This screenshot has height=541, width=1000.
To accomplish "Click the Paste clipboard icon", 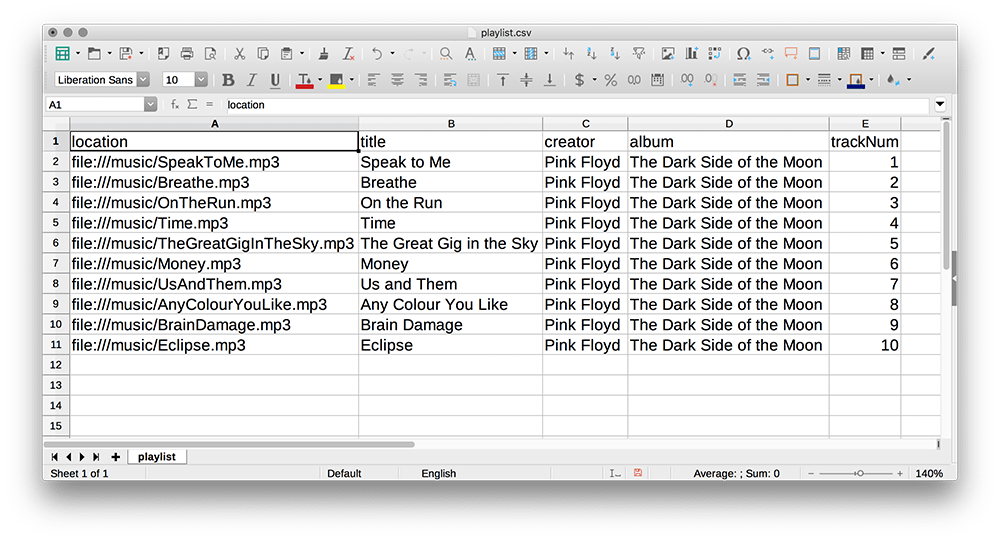I will click(287, 54).
